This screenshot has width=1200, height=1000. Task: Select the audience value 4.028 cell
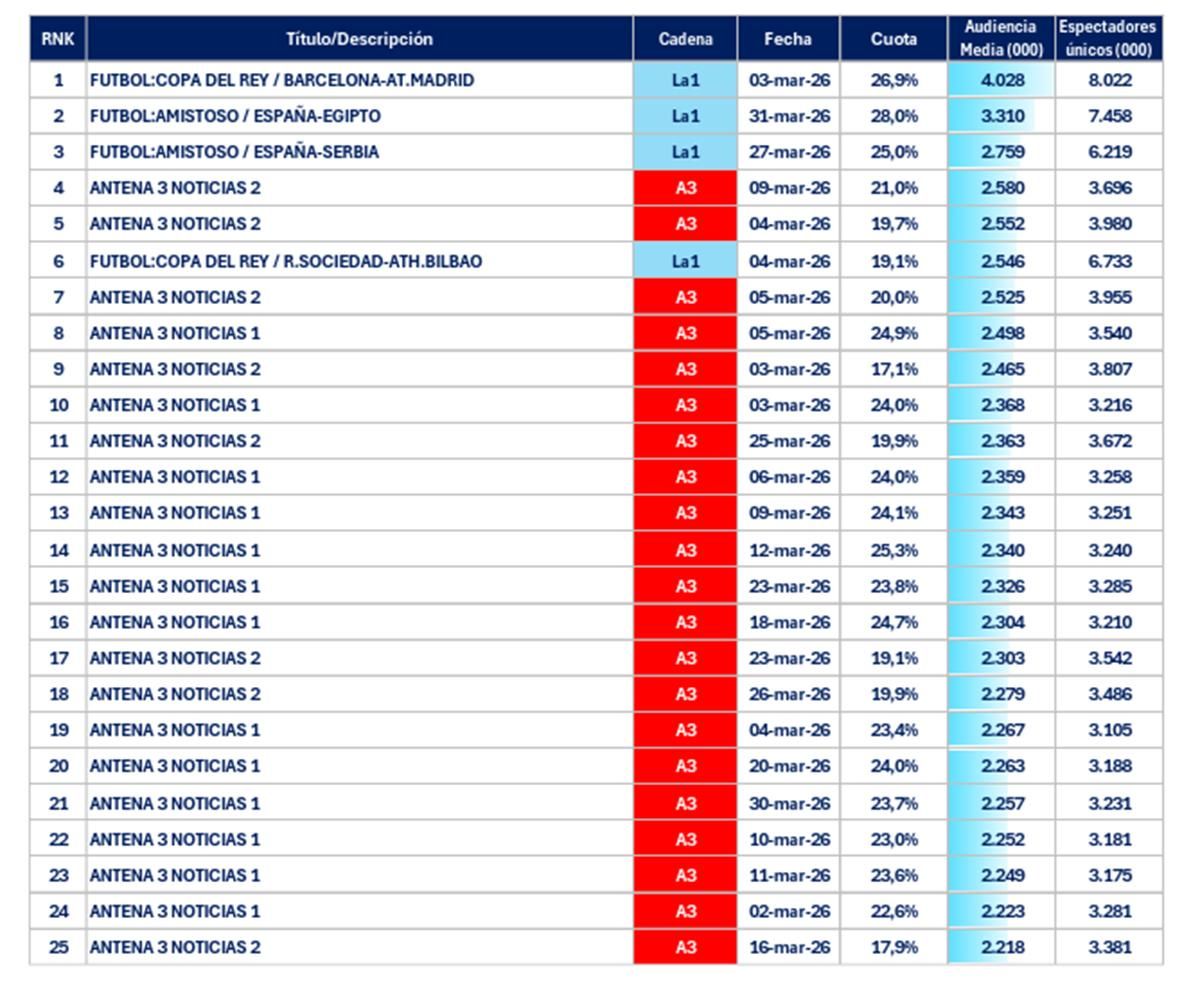[1001, 80]
